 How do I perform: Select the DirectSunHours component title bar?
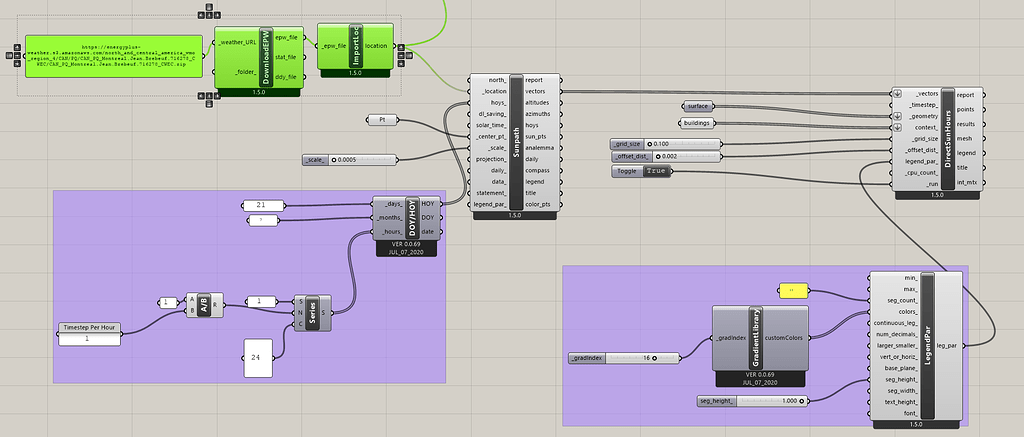pyautogui.click(x=948, y=138)
